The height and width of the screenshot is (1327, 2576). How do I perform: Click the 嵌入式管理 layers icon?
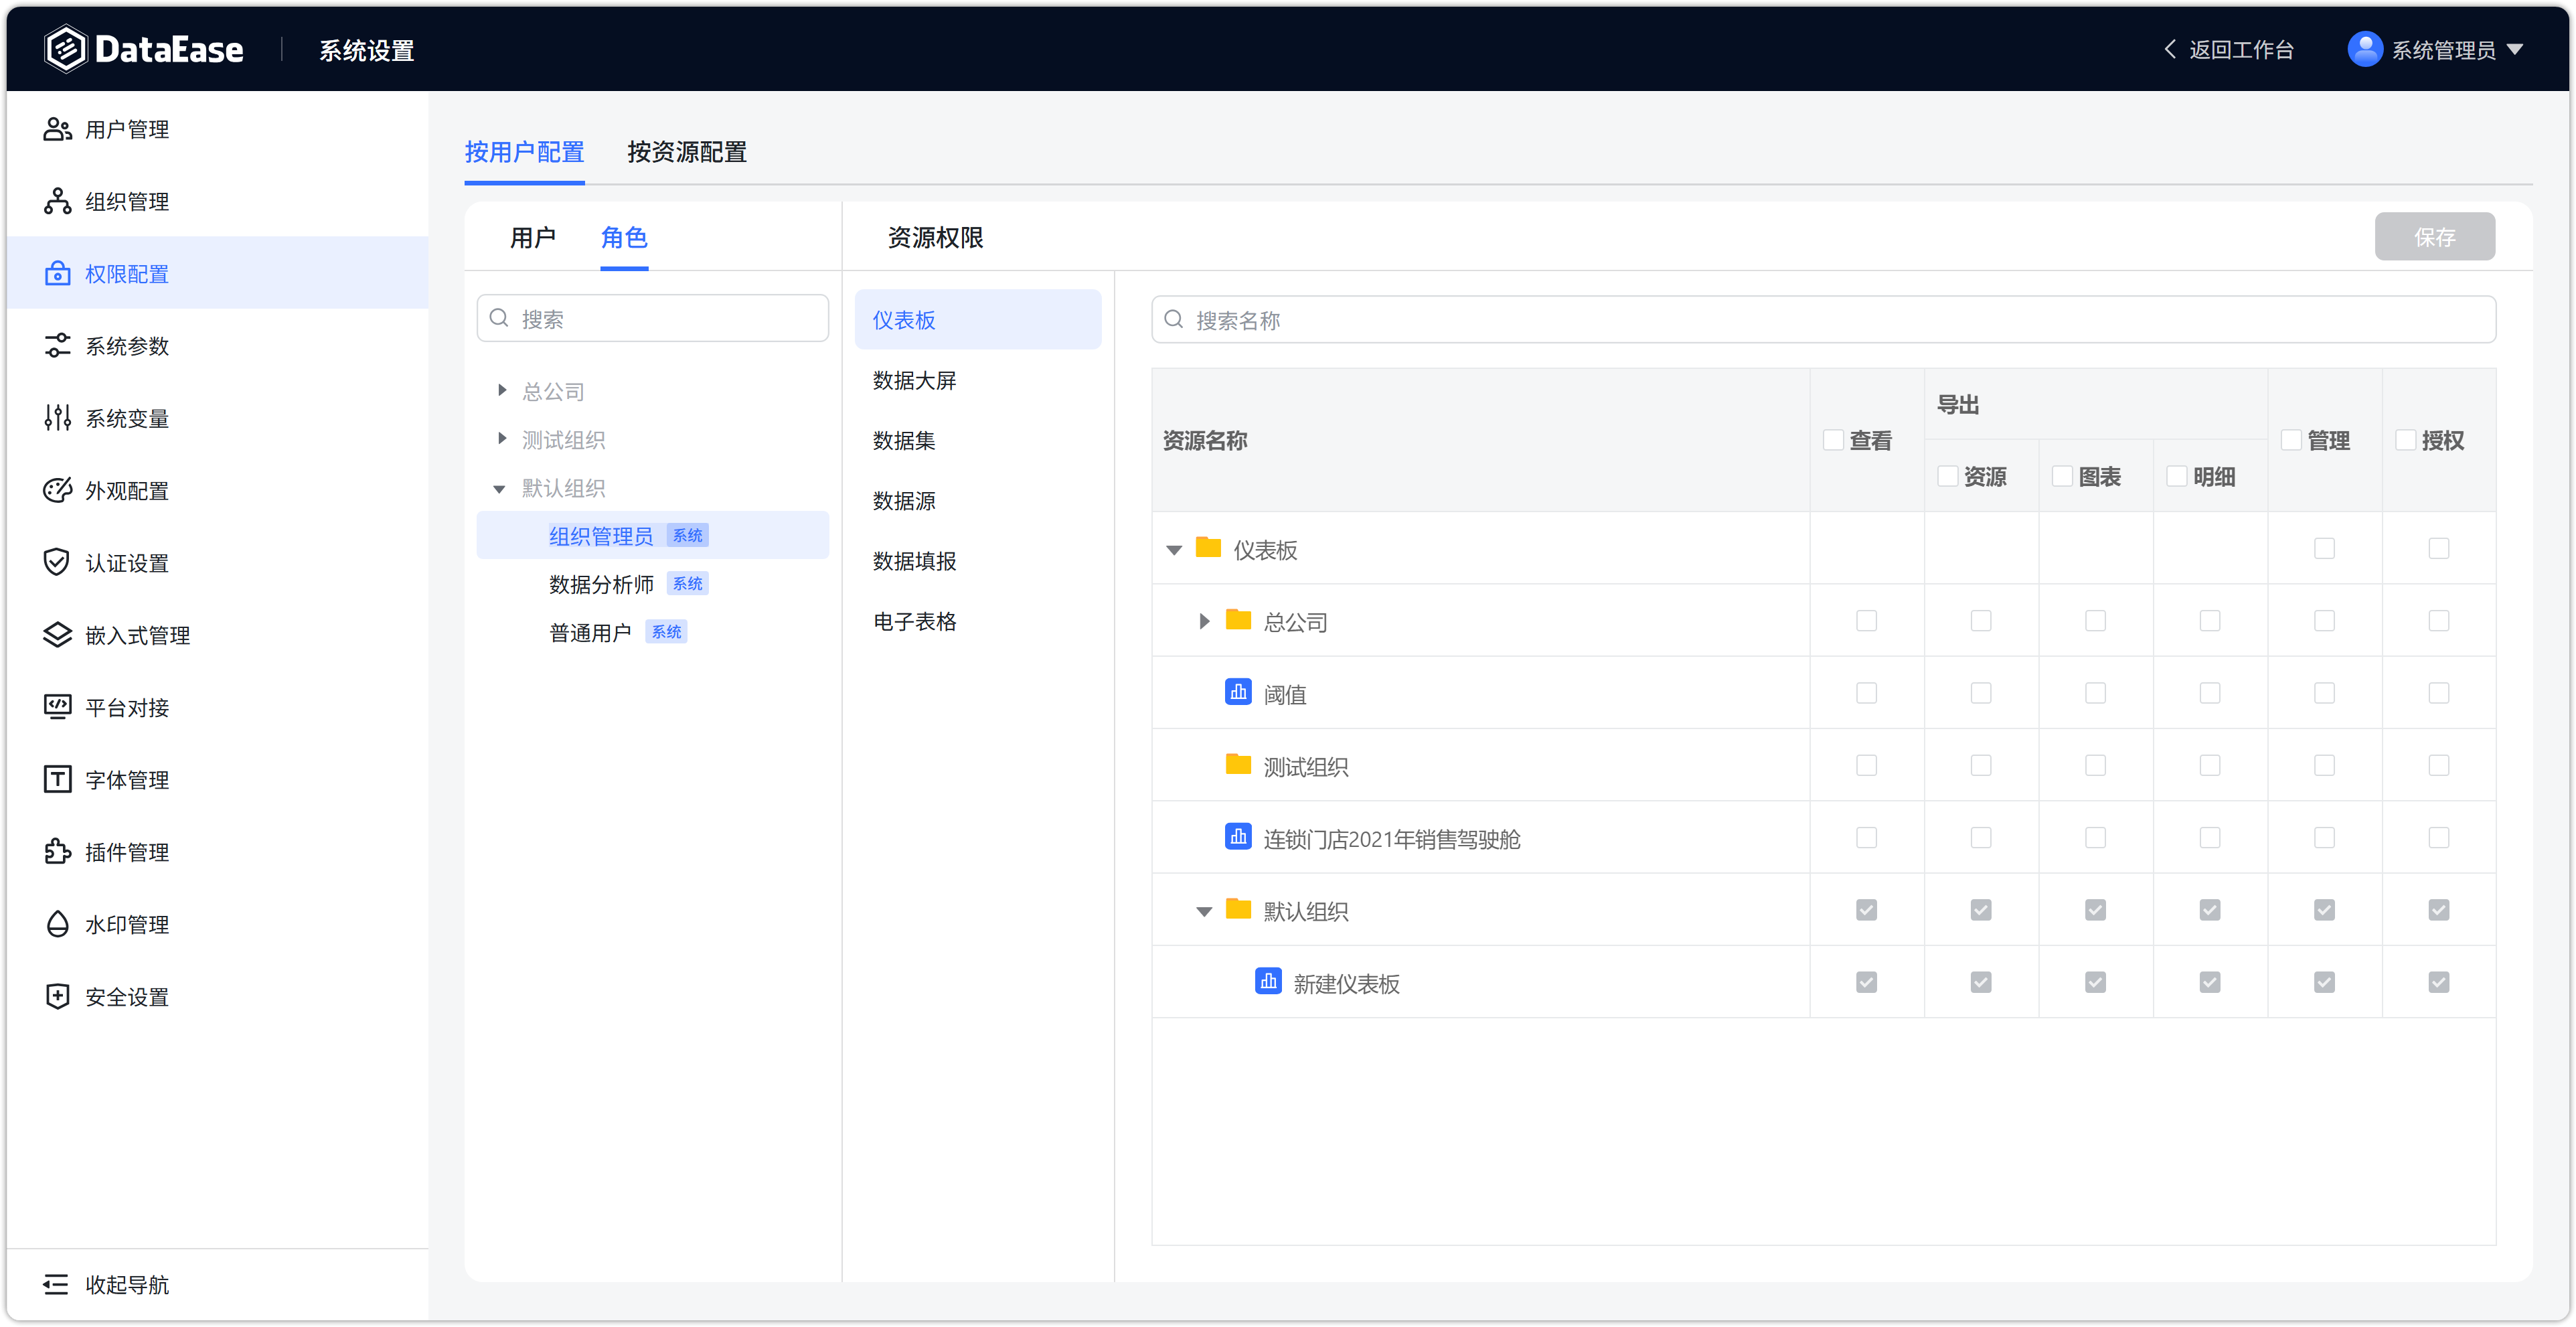(x=58, y=635)
